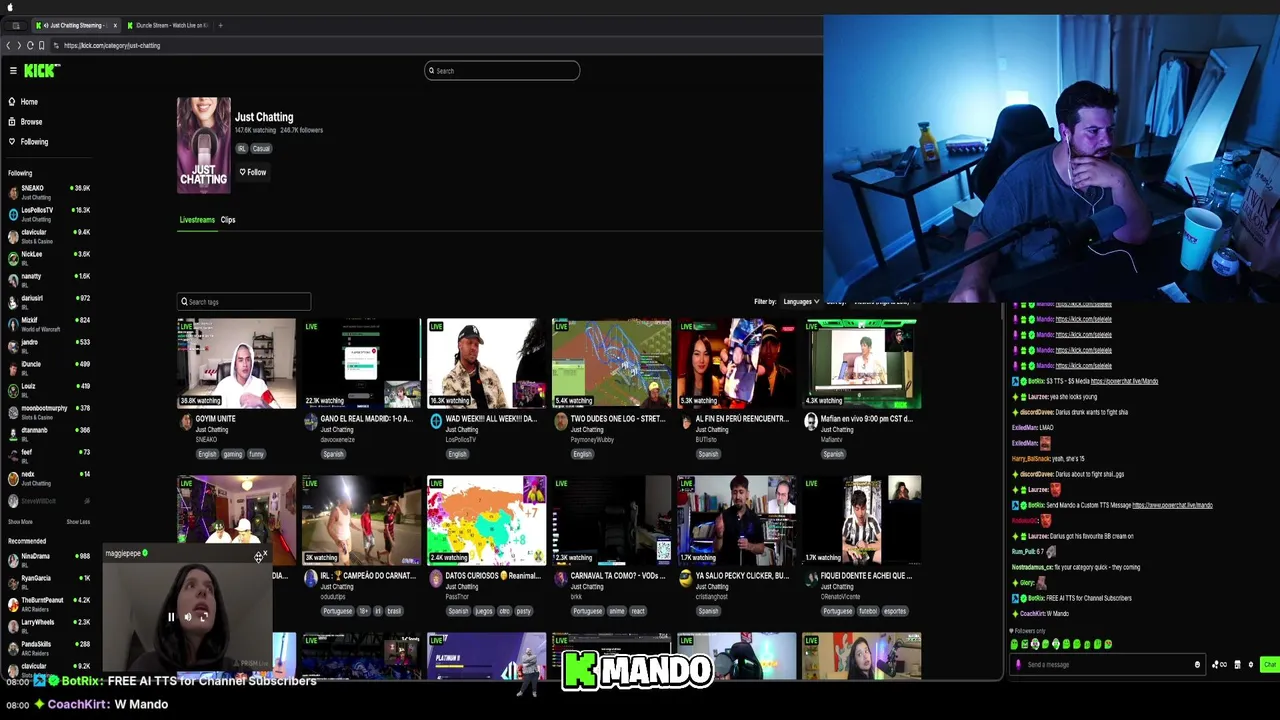Image resolution: width=1280 pixels, height=720 pixels.
Task: Open moonbootmurphy in the Following list
Action: pyautogui.click(x=48, y=411)
